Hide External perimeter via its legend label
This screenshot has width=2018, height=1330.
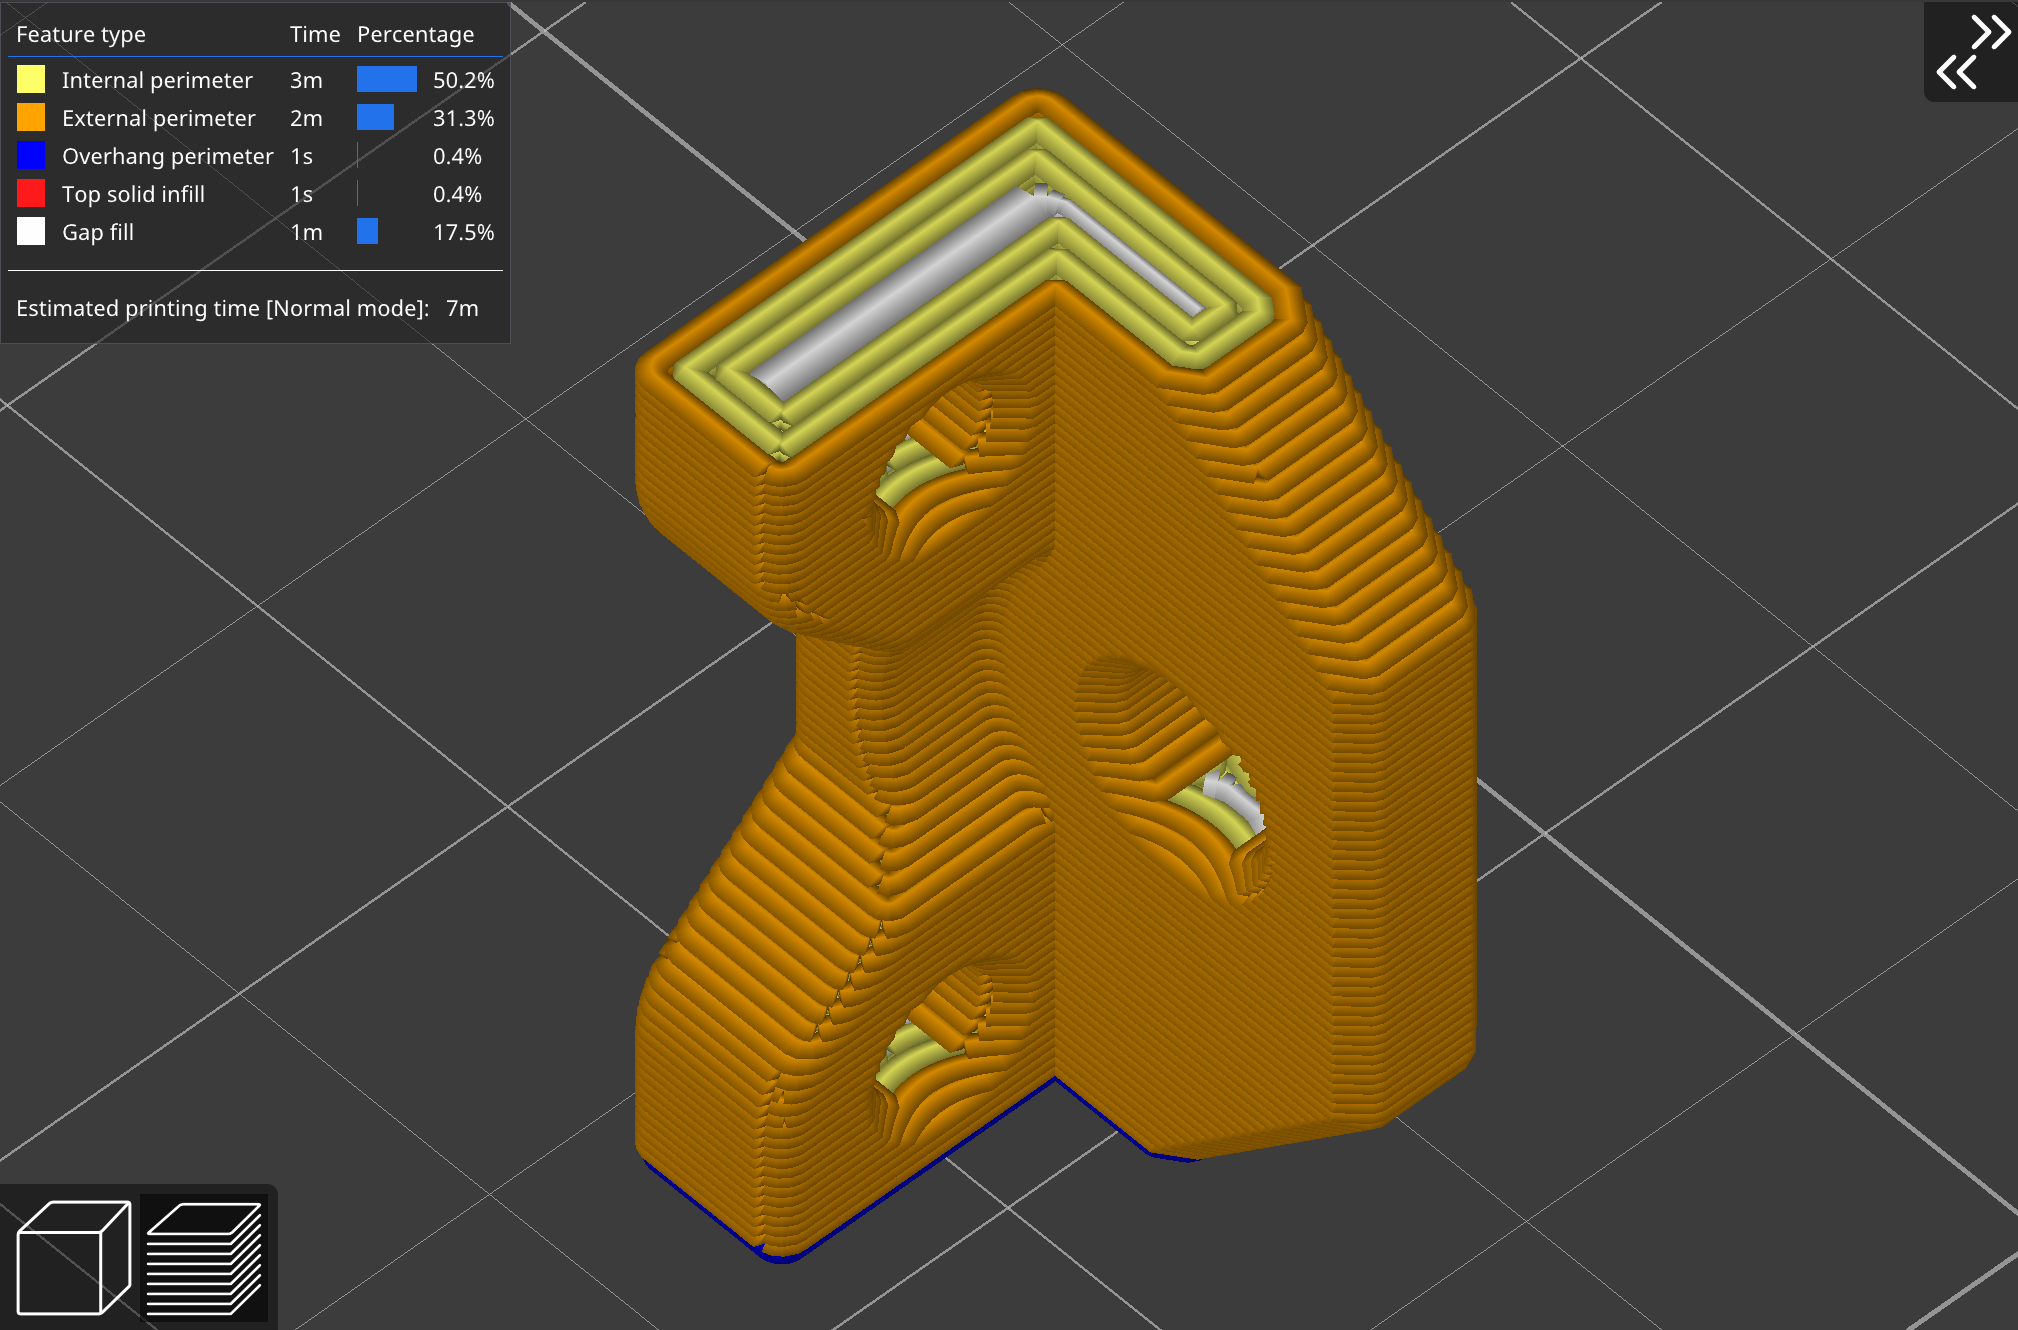158,118
